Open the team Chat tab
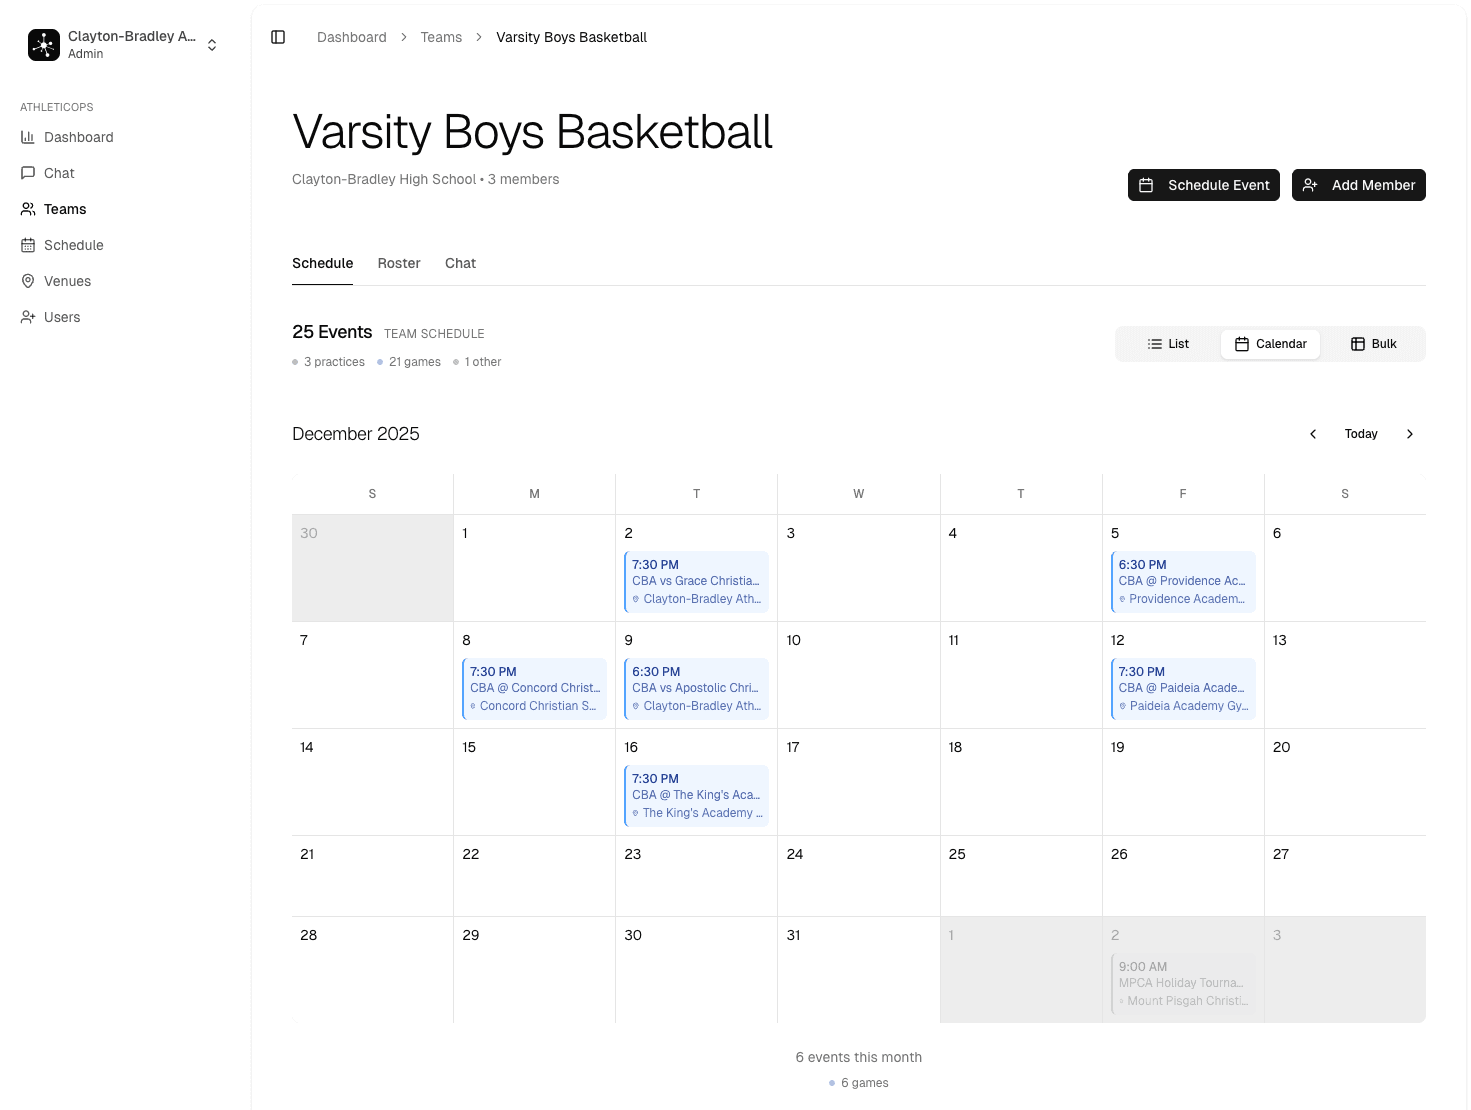 click(x=460, y=263)
